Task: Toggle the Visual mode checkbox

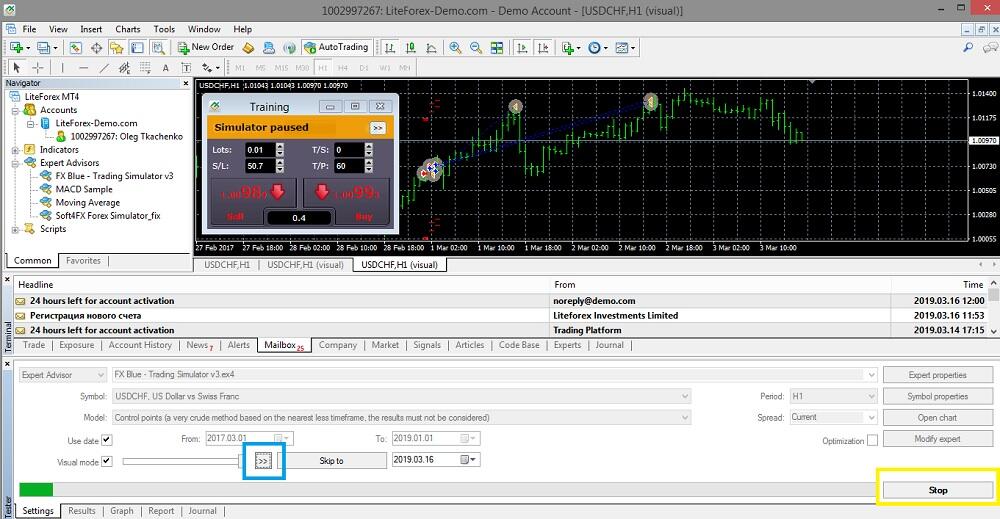Action: click(x=107, y=461)
